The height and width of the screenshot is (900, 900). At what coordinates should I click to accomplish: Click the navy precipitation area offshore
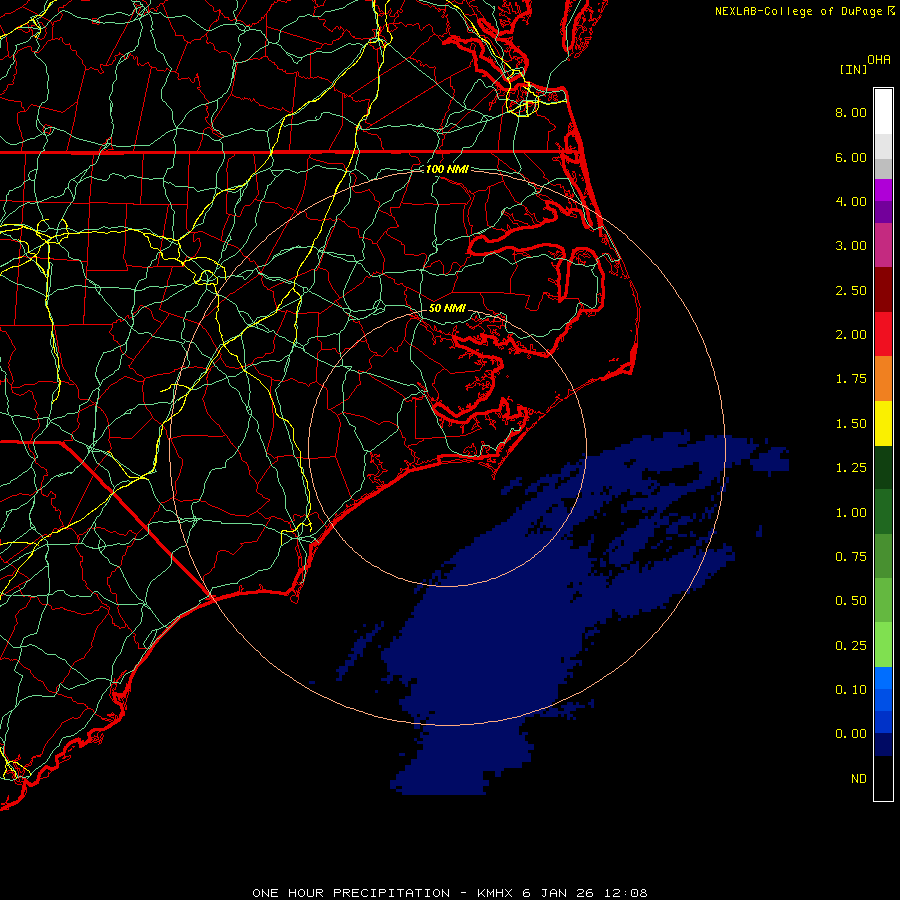(x=494, y=631)
